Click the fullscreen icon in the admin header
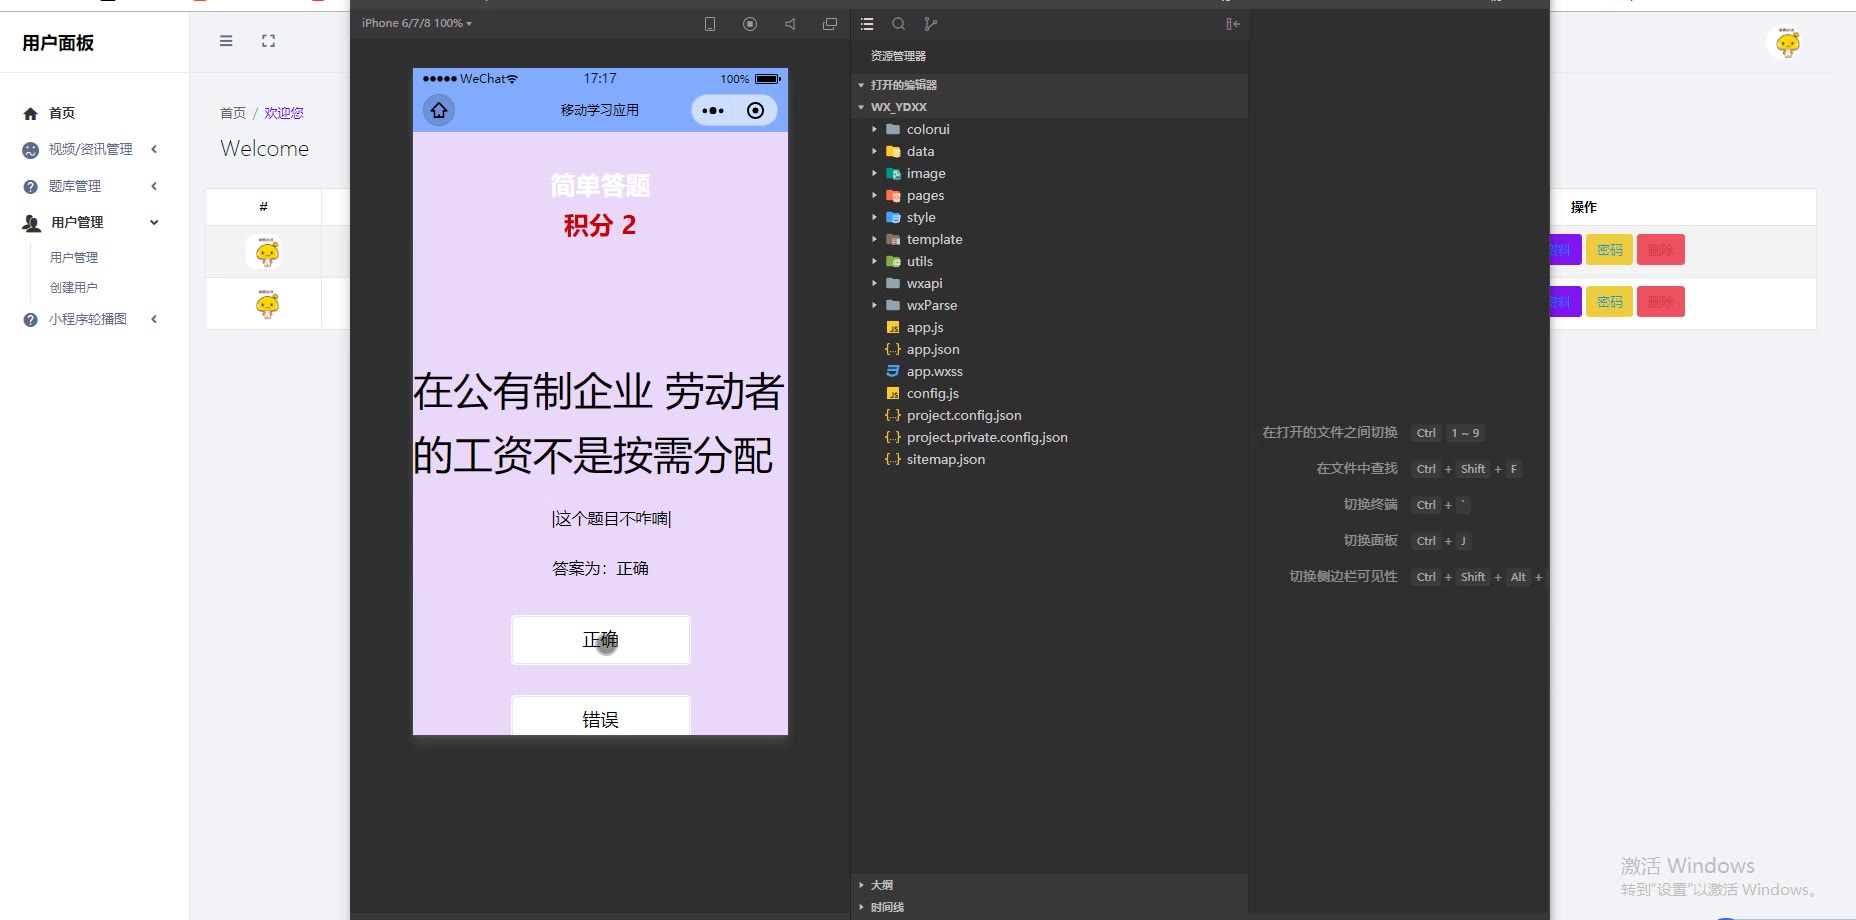 268,41
